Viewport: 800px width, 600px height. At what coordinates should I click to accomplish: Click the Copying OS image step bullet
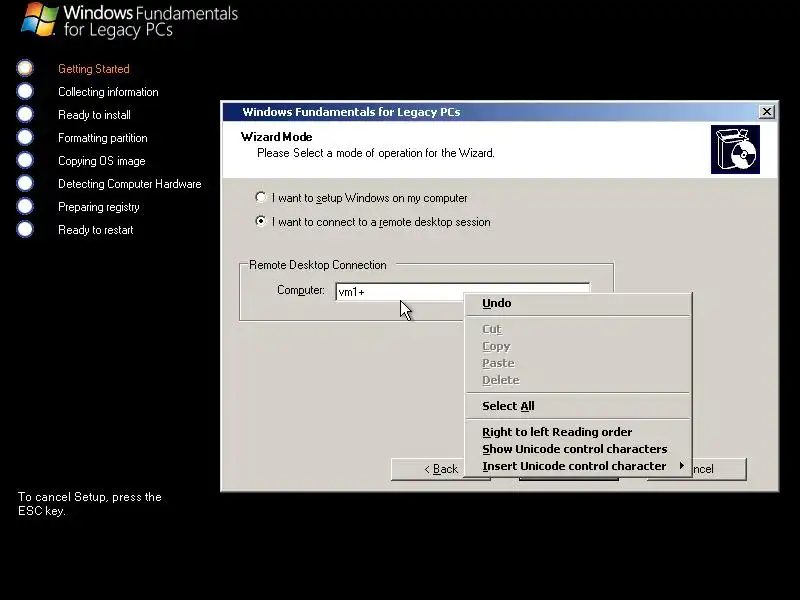click(25, 160)
